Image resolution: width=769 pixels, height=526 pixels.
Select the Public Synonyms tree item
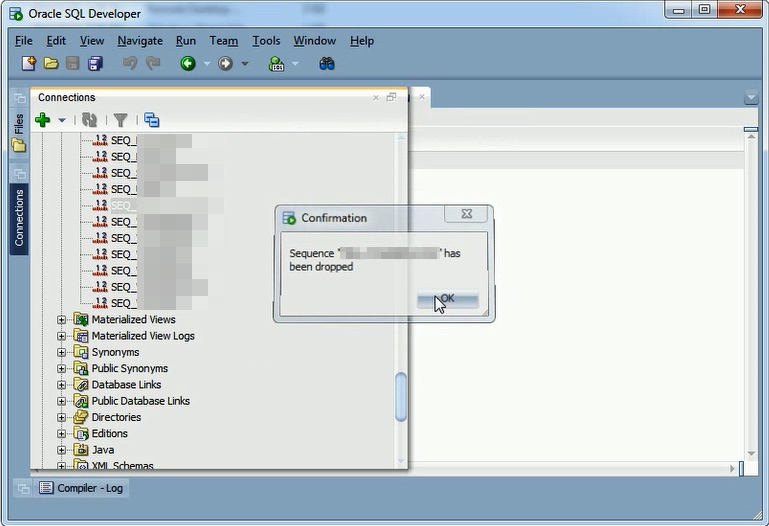(x=130, y=368)
